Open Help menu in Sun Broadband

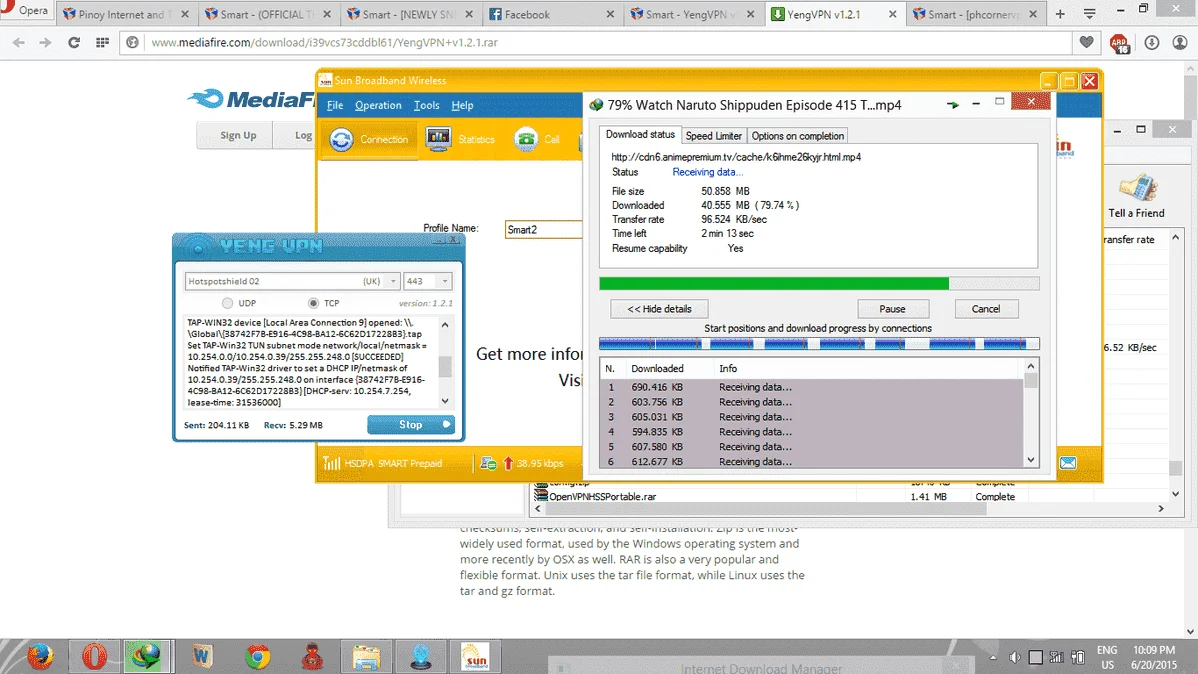(x=462, y=105)
